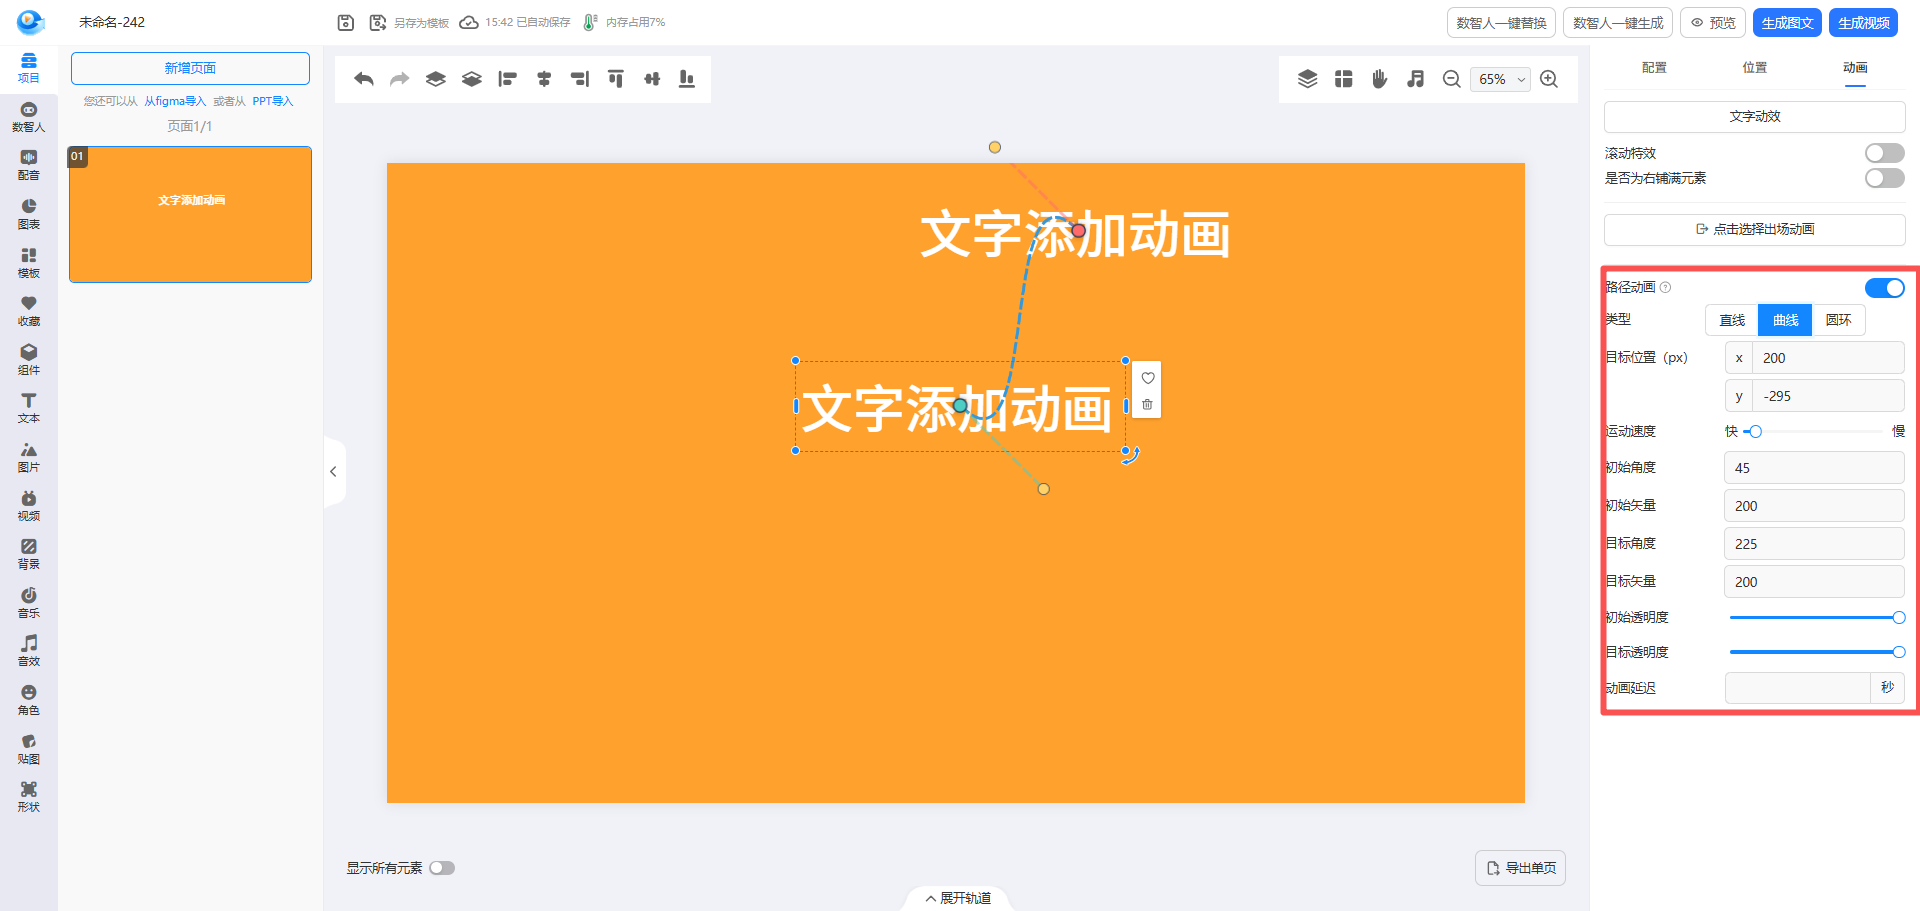Select the hand pan tool
This screenshot has height=911, width=1920.
pos(1380,79)
